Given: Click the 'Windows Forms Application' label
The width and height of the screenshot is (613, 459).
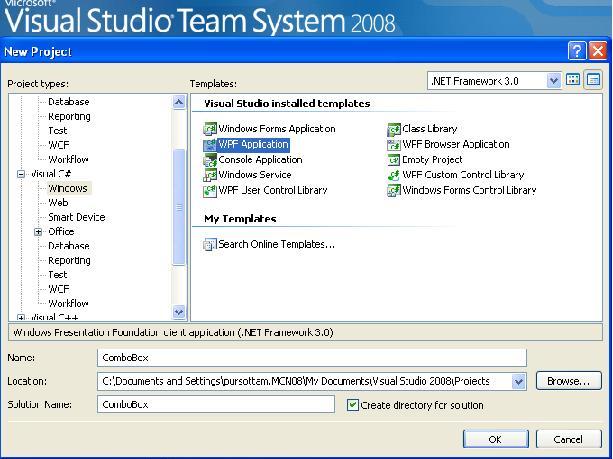Looking at the screenshot, I should pos(277,129).
